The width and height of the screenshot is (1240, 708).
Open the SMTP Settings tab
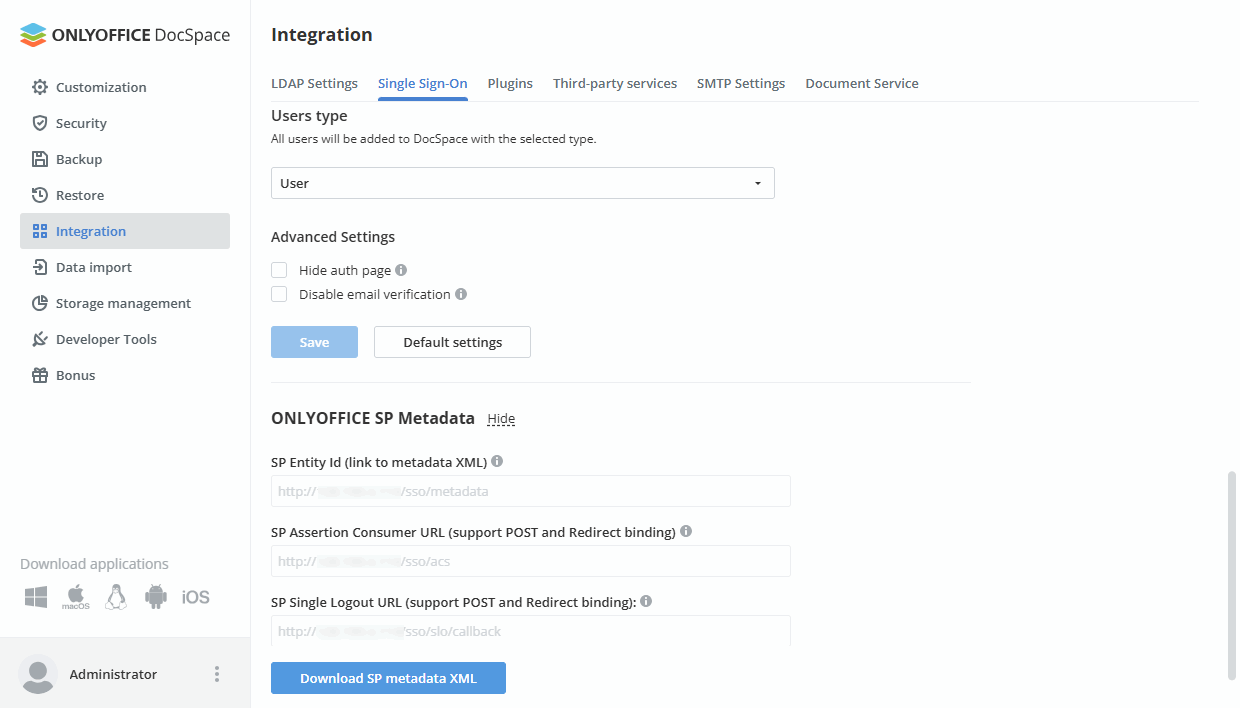(x=741, y=83)
